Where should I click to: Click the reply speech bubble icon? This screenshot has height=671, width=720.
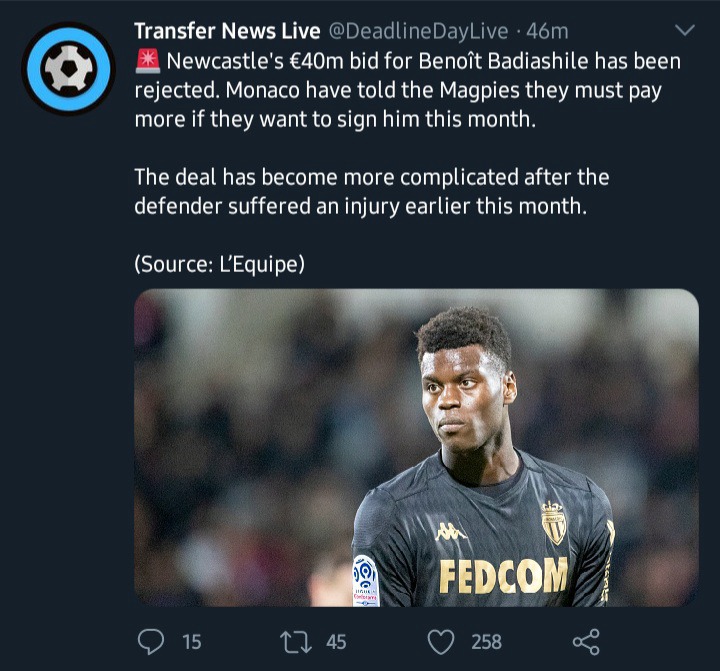(151, 642)
